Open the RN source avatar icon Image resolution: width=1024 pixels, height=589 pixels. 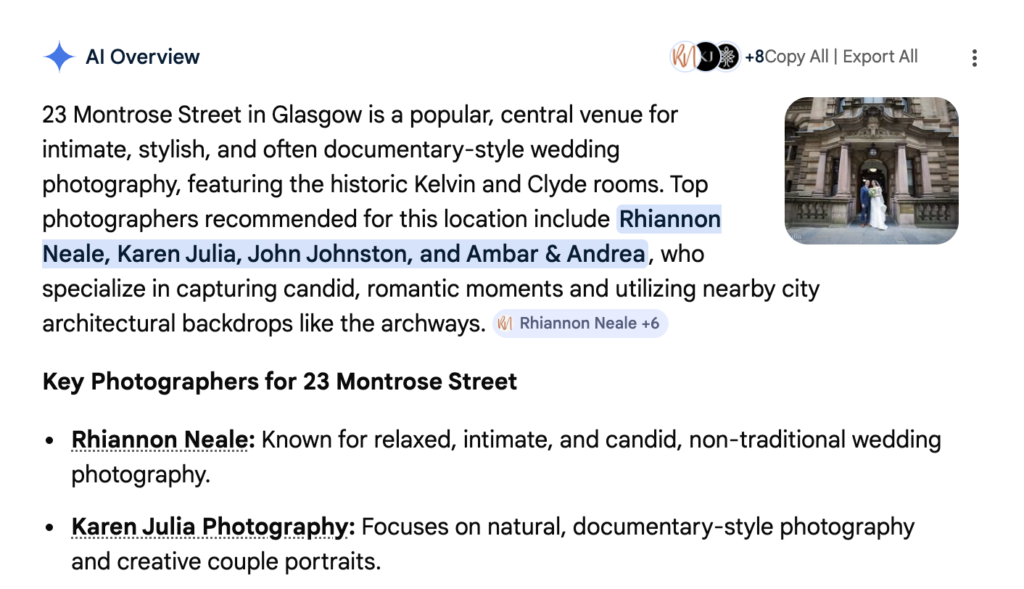[x=683, y=57]
